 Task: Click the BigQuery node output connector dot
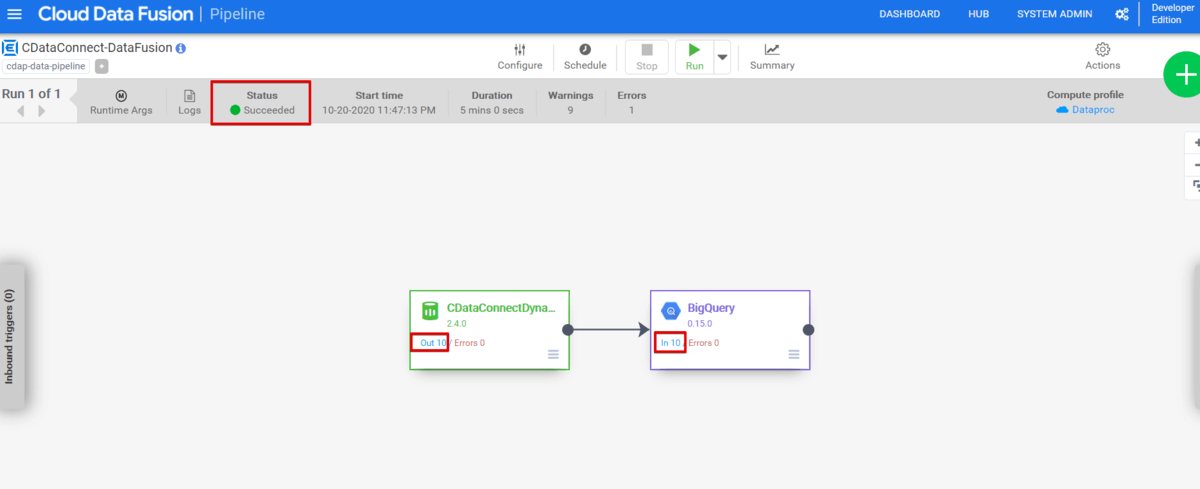(808, 329)
